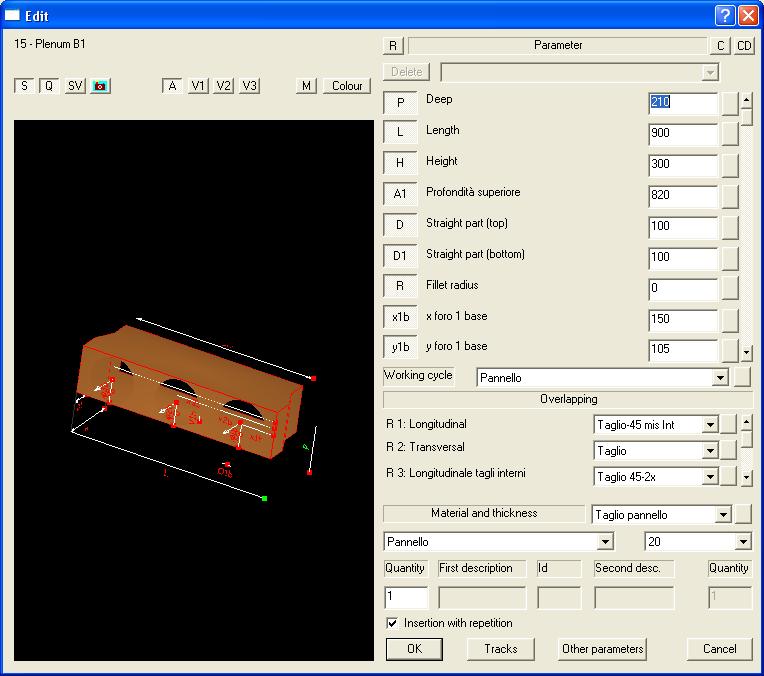Image resolution: width=764 pixels, height=676 pixels.
Task: Switch to the V1 view
Action: click(x=199, y=86)
